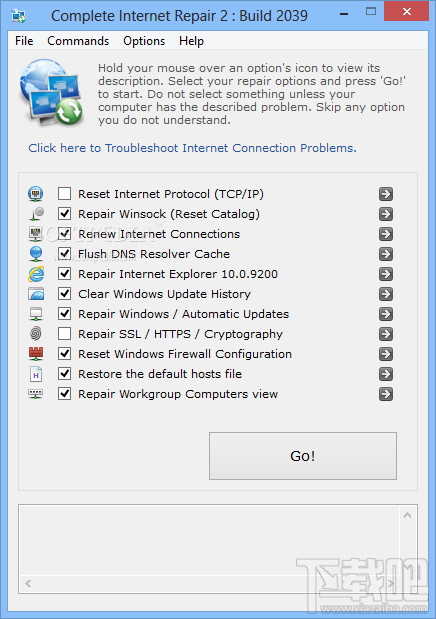Screen dimensions: 436x619
Task: Enable Repair SSL / HTTPS / Cryptography checkbox
Action: click(64, 334)
